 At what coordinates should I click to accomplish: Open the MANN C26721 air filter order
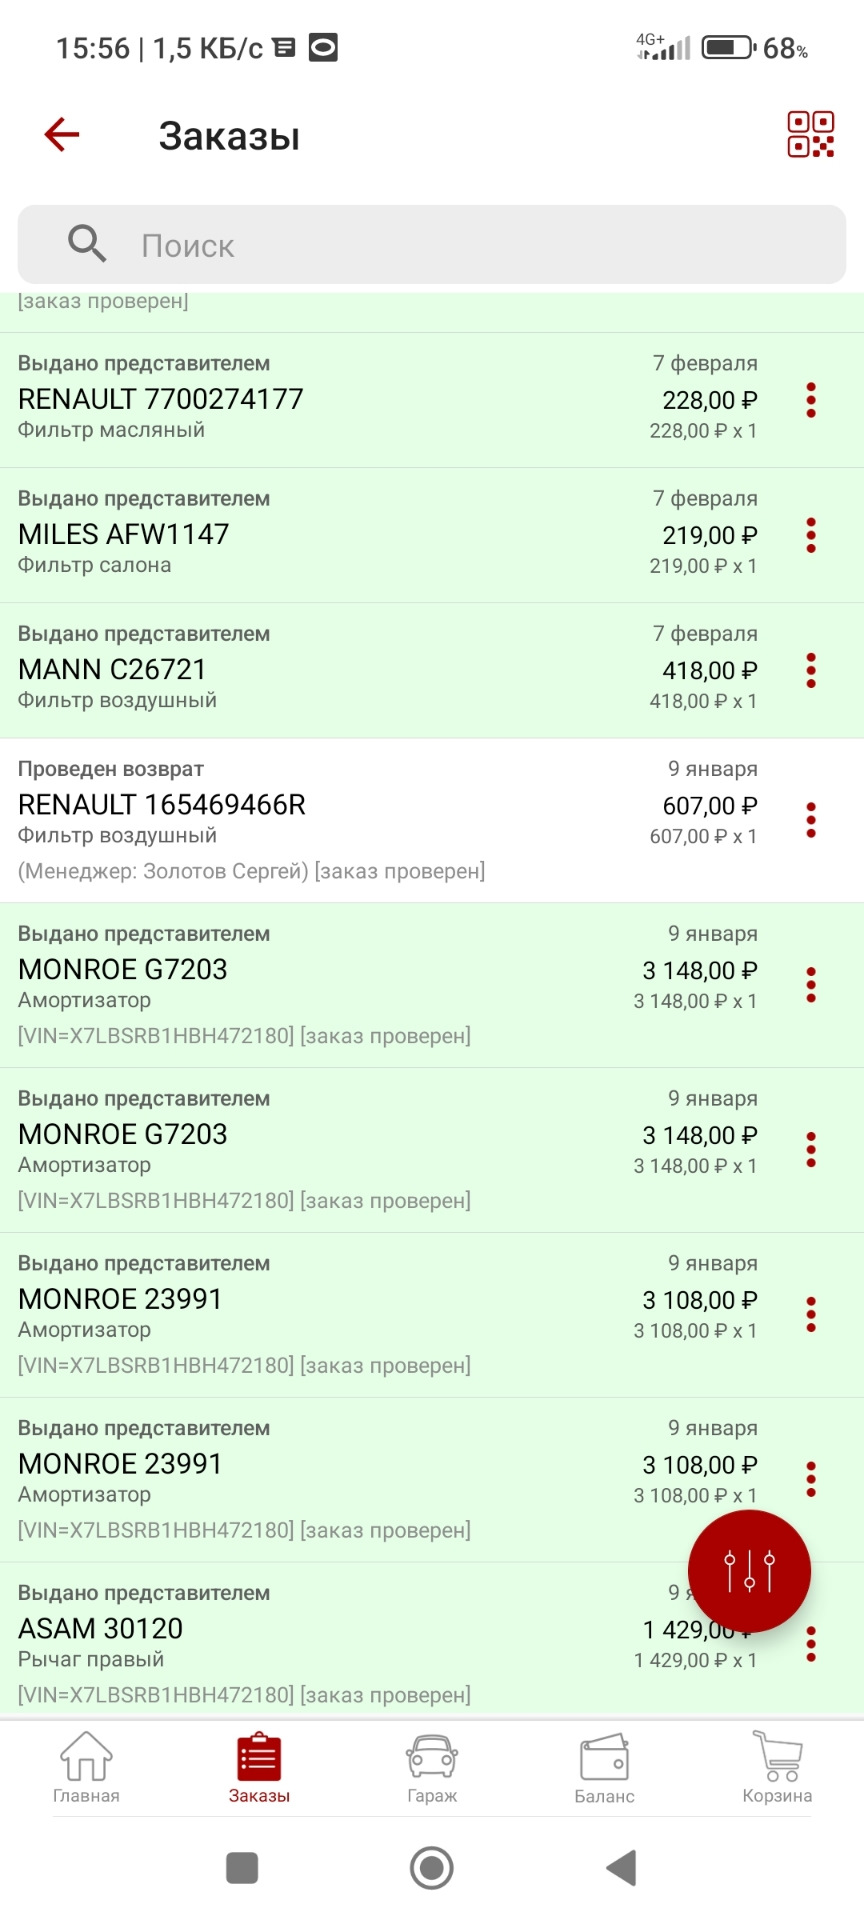(300, 670)
